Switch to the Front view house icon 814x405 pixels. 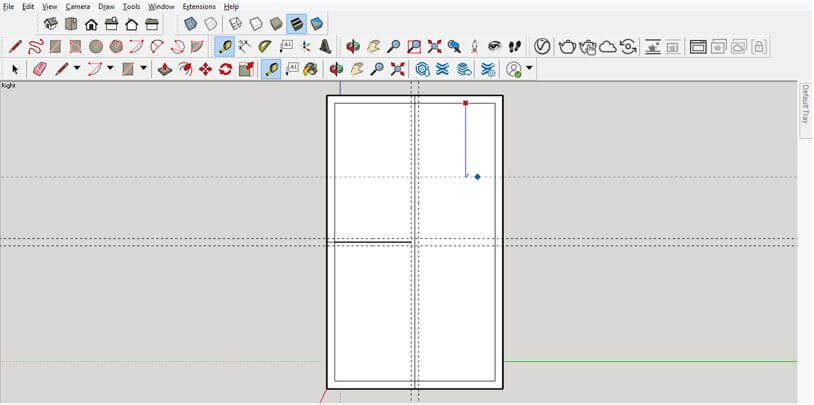(x=91, y=24)
